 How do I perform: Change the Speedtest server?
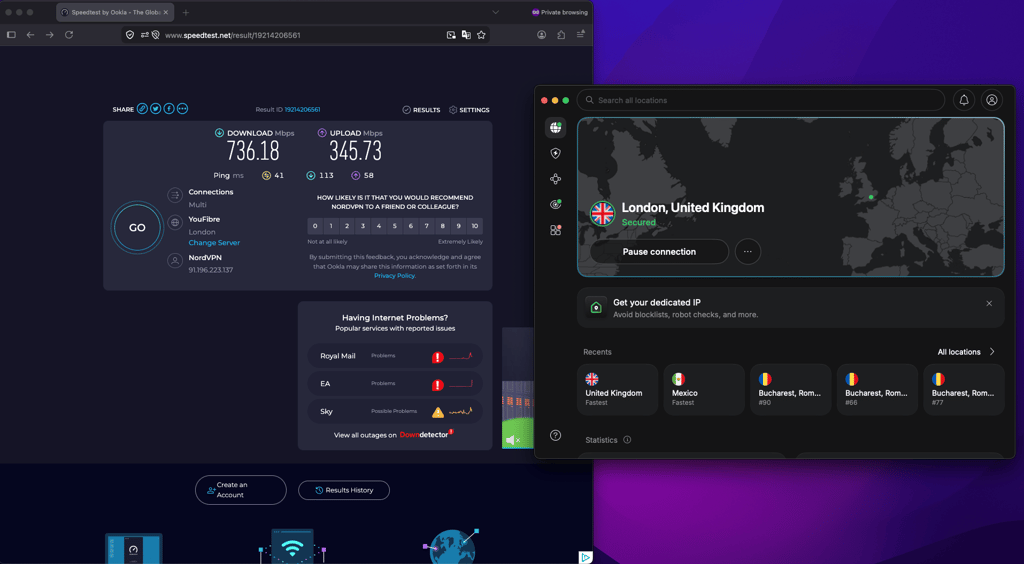pyautogui.click(x=214, y=243)
